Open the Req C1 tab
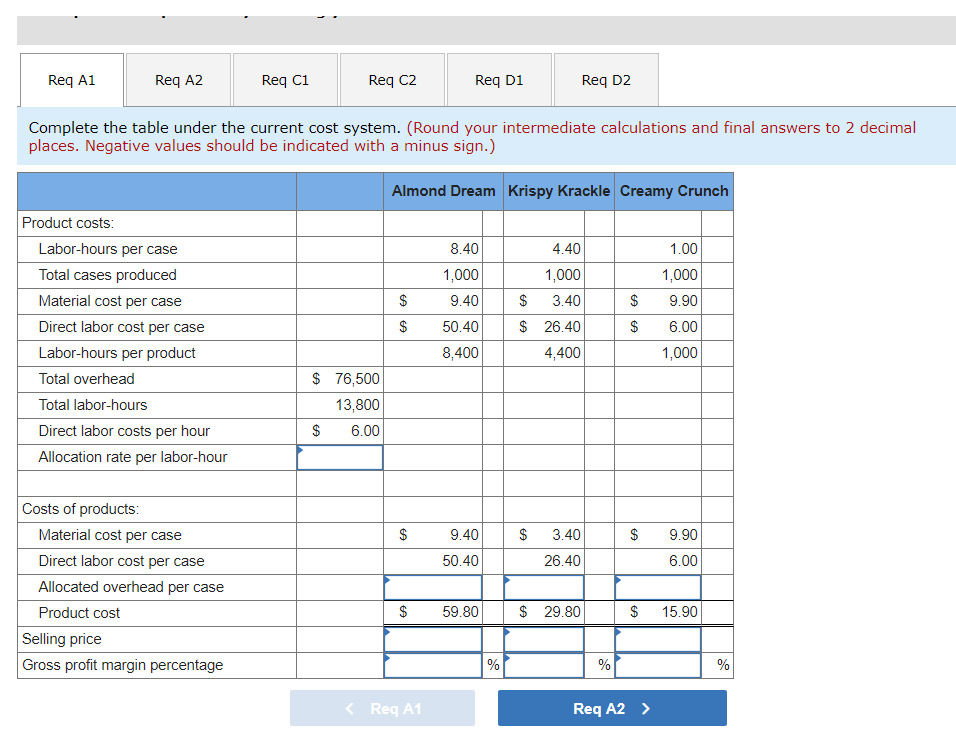Screen dimensions: 956x739 coord(285,80)
